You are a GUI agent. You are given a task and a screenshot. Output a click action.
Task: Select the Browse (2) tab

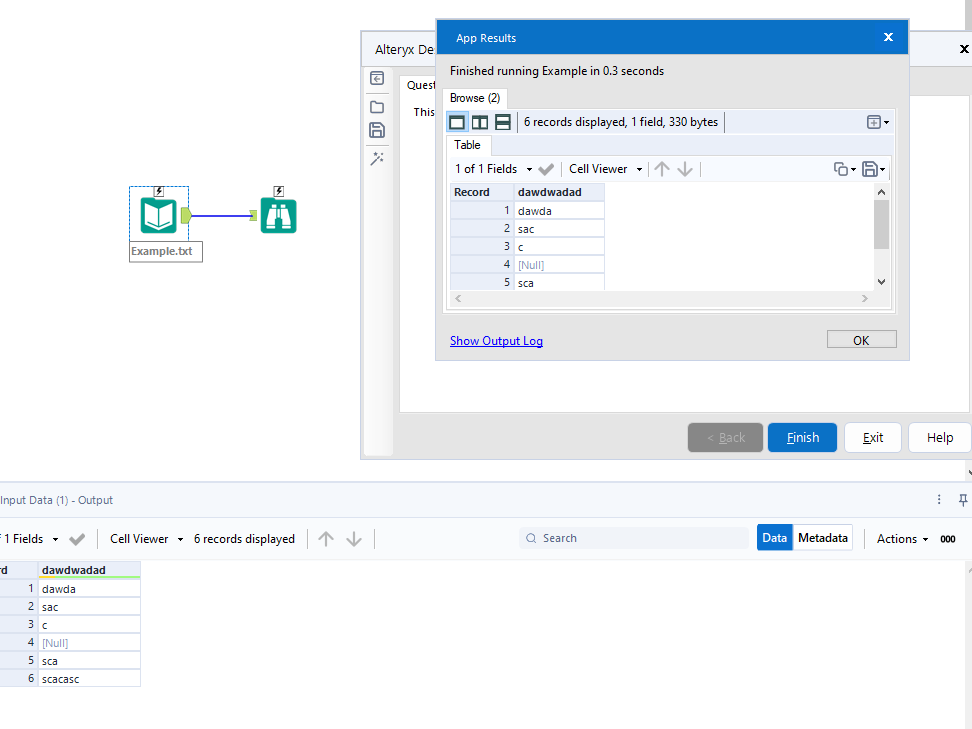click(475, 98)
